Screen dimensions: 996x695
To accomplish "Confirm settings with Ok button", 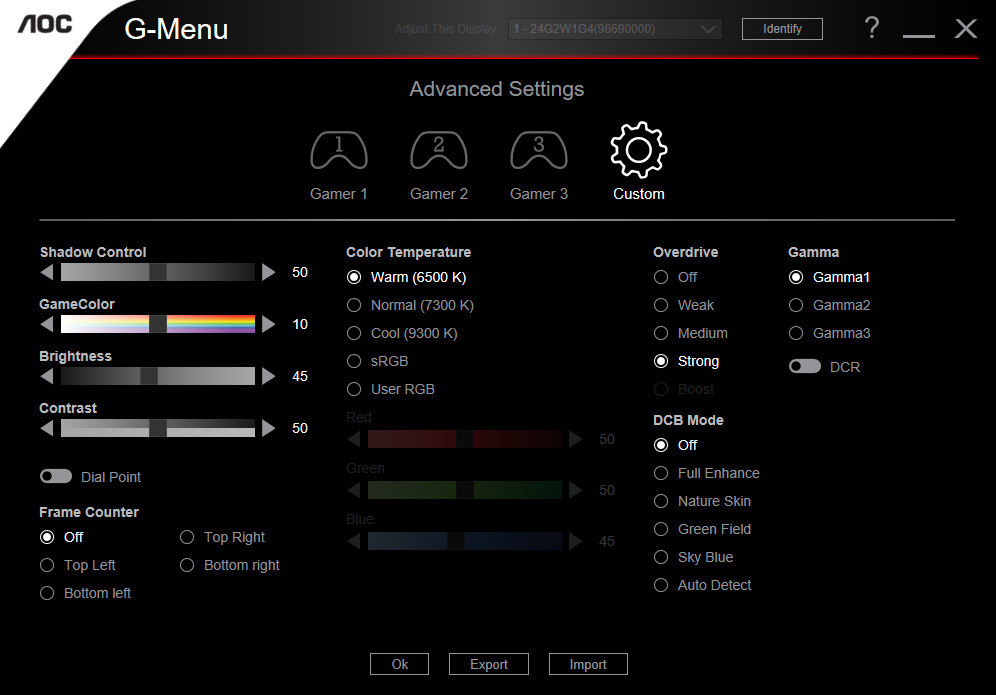I will (400, 664).
